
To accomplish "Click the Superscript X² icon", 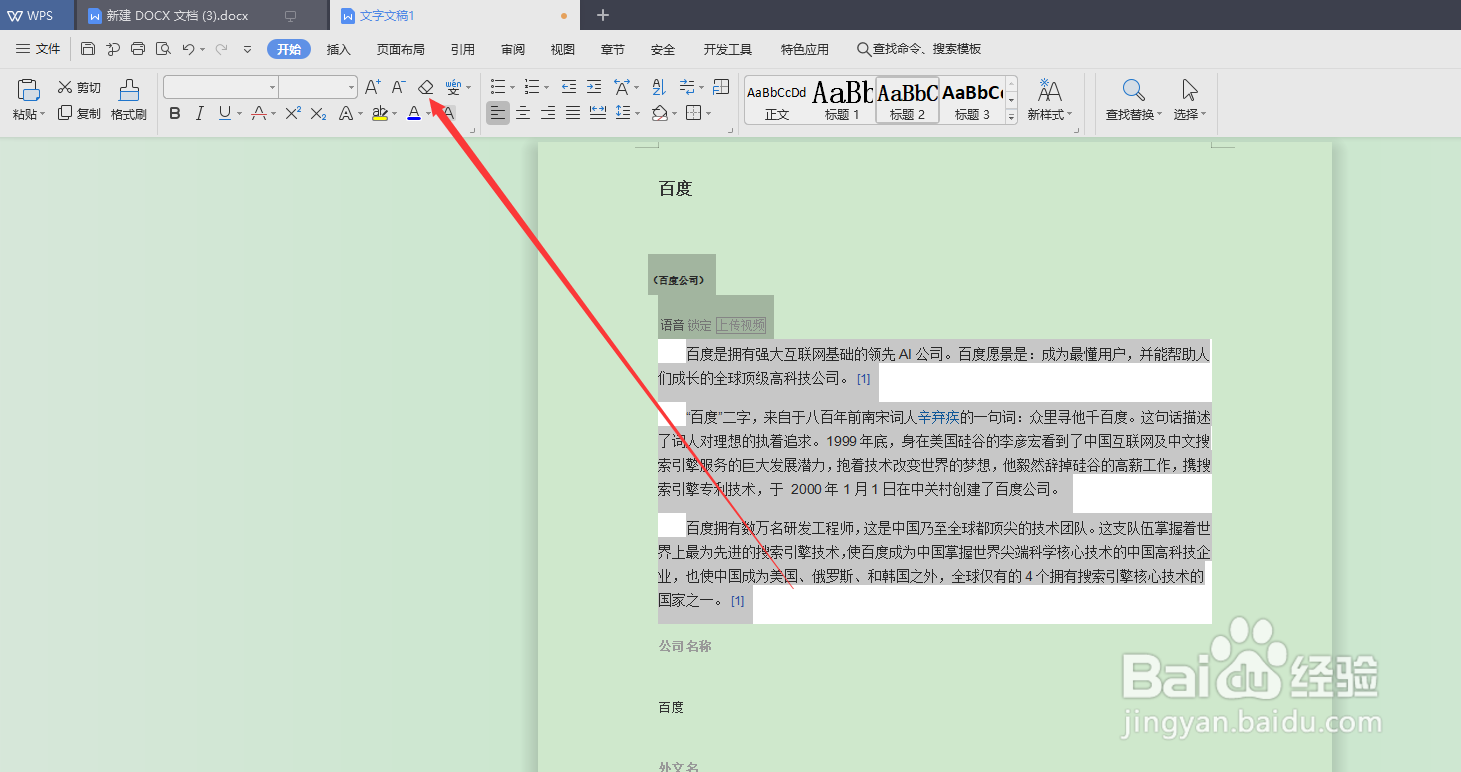I will click(x=293, y=113).
